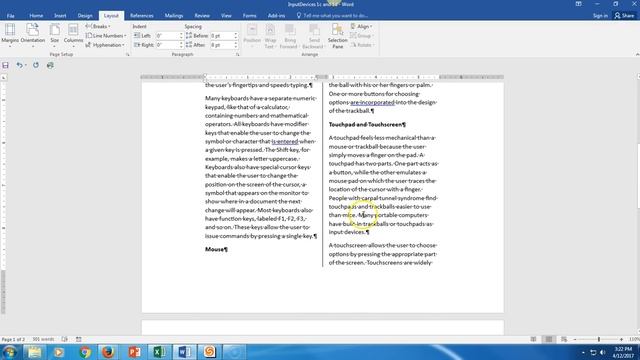Switch to the Design tab
This screenshot has height=360, width=640.
(x=85, y=16)
